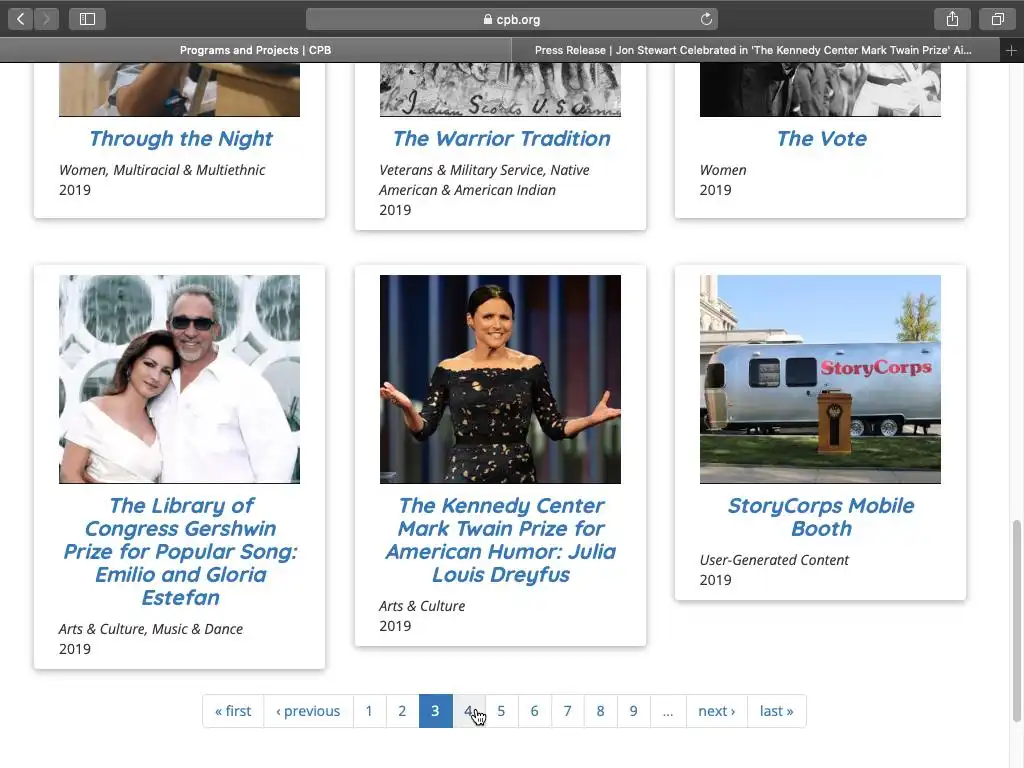Screen dimensions: 1024x768
Task: Click the Through the Night image
Action: point(180,90)
